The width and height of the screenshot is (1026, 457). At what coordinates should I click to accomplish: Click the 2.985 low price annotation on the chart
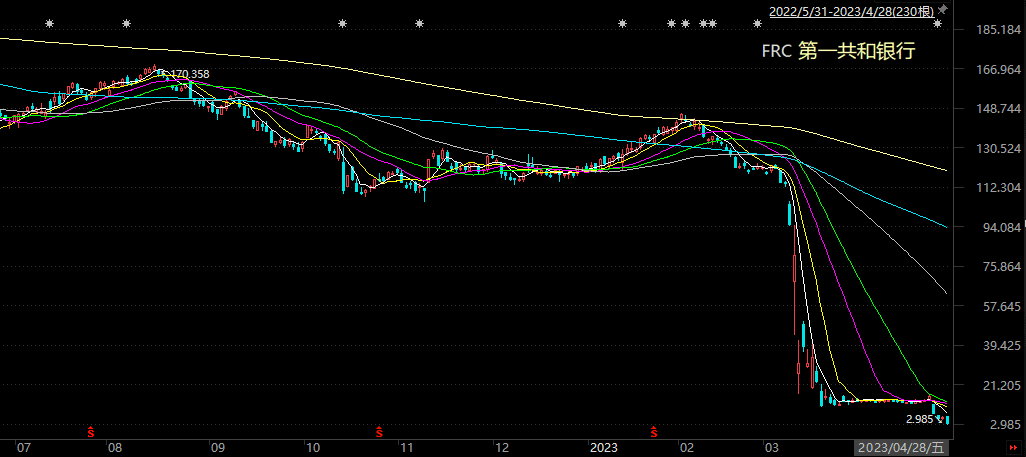click(919, 419)
